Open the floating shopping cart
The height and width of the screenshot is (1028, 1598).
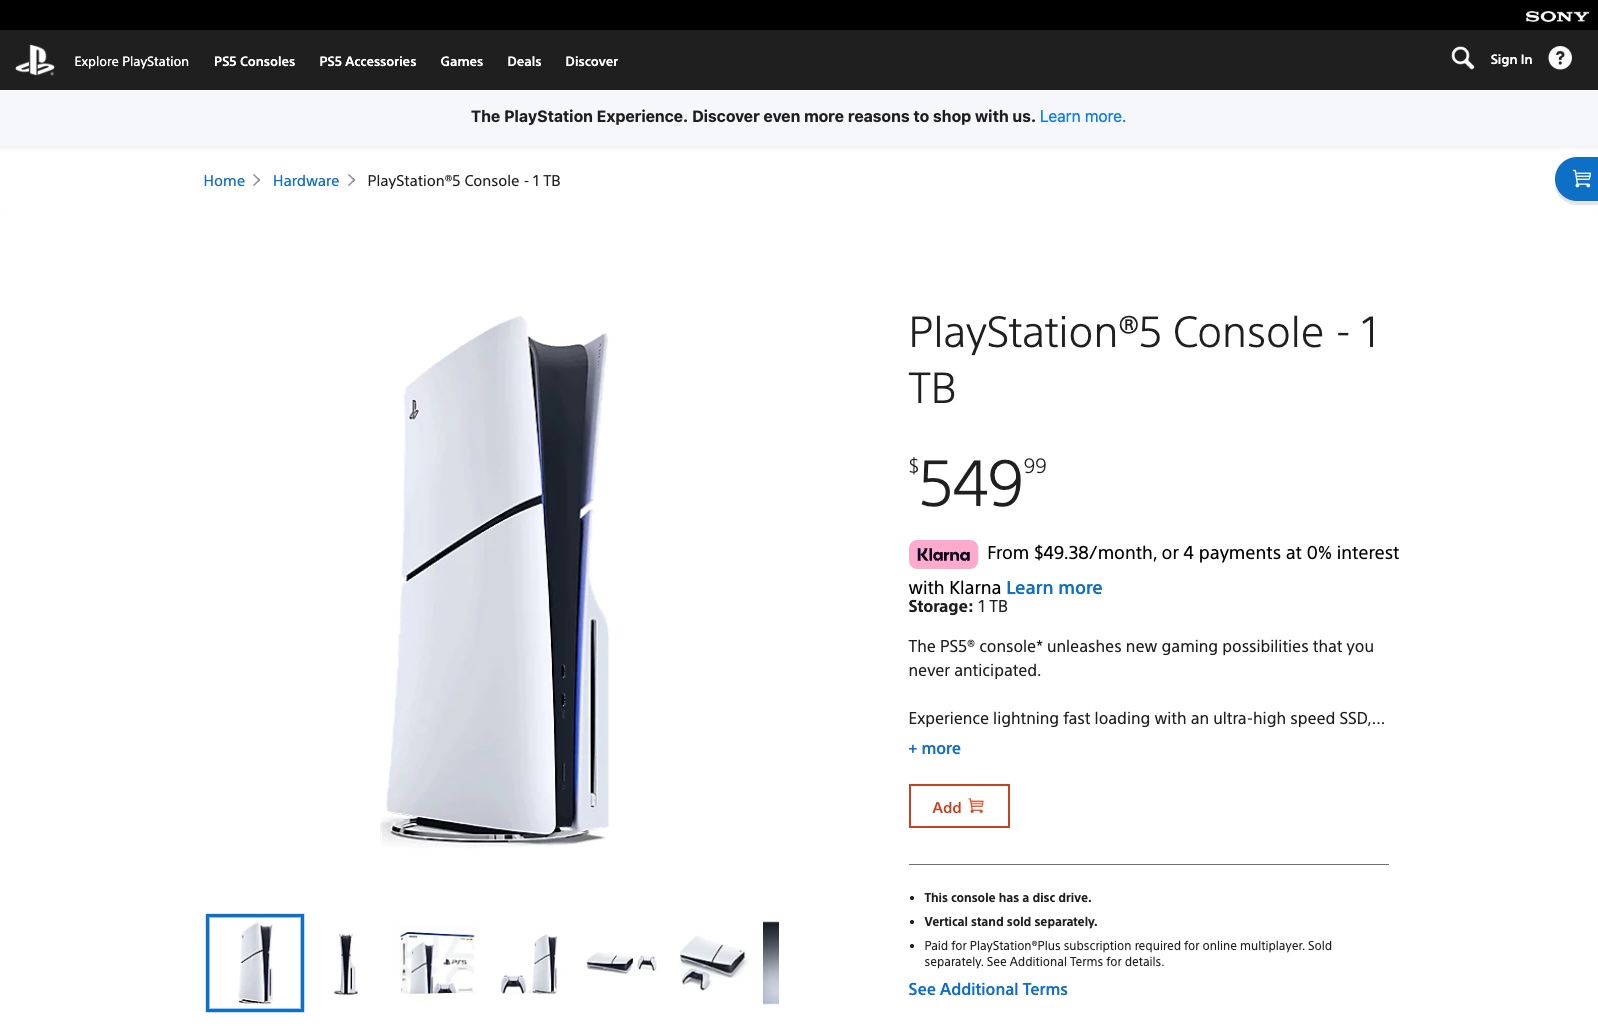[1580, 180]
